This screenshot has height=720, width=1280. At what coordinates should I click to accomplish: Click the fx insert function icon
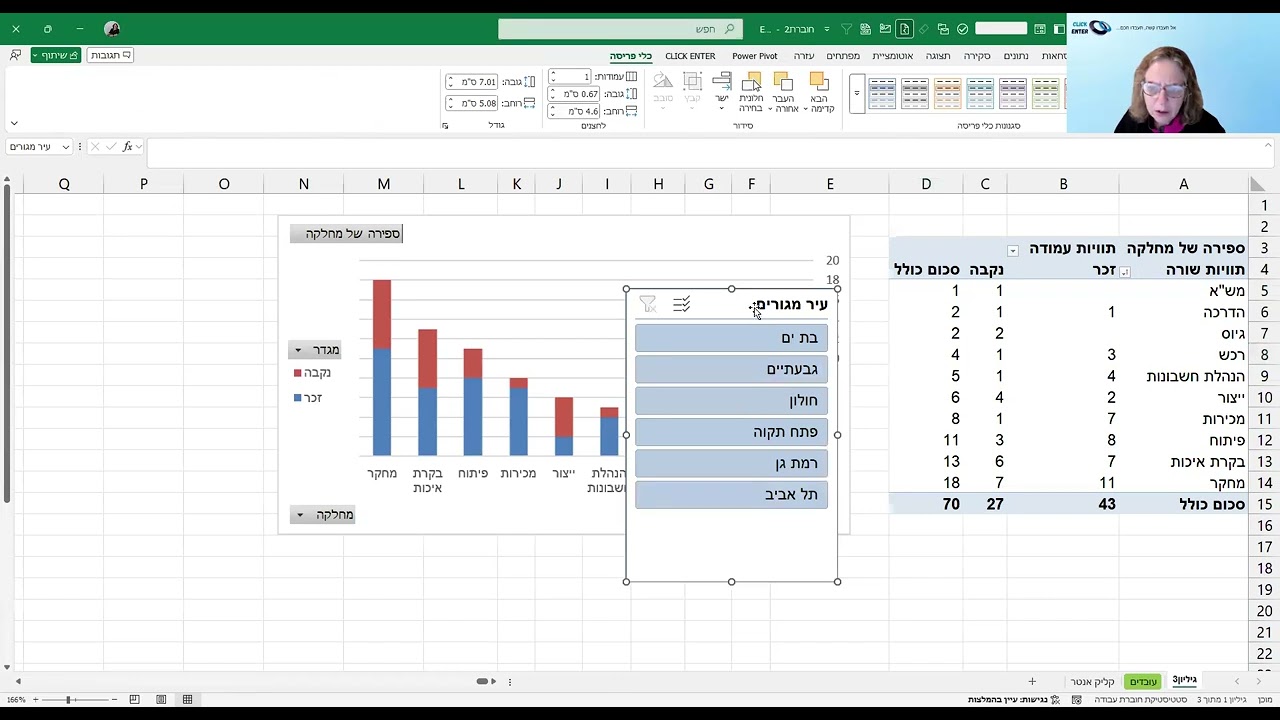pyautogui.click(x=127, y=147)
